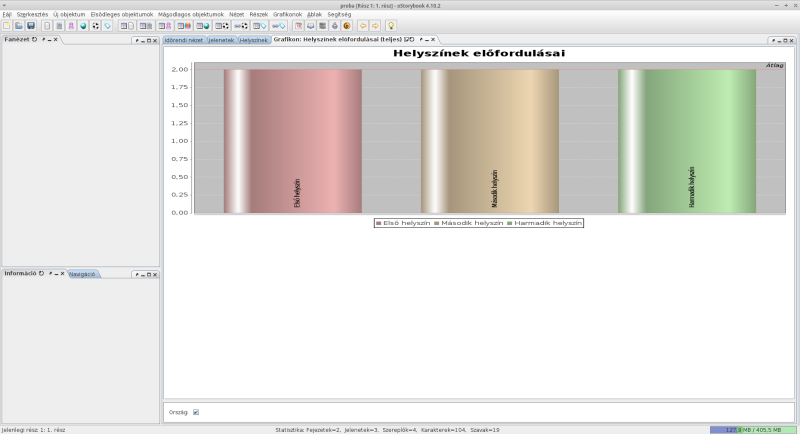This screenshot has height=434, width=800.
Task: Switch to the Időrendi nézet tab
Action: click(x=184, y=40)
